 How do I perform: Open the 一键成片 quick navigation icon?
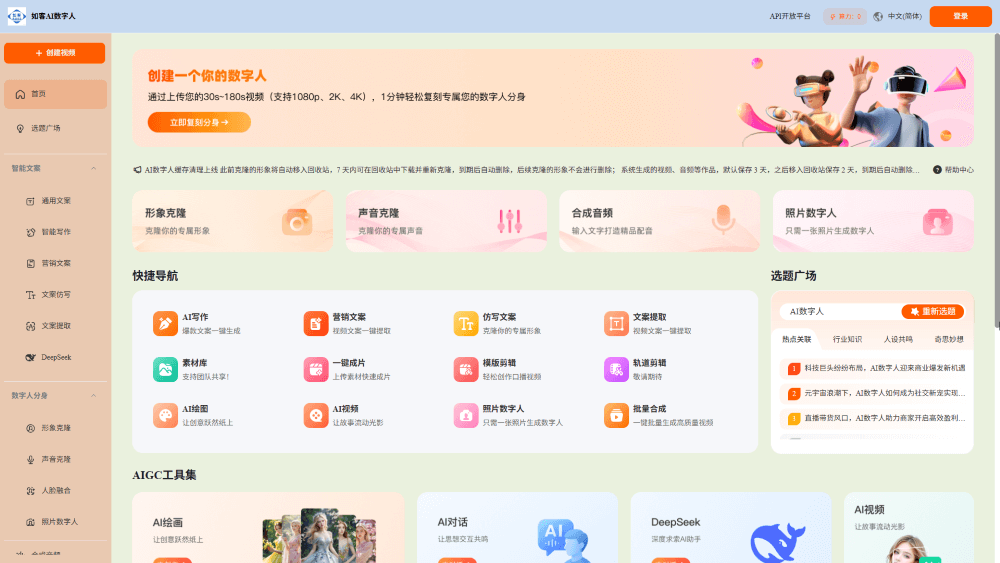[x=315, y=369]
